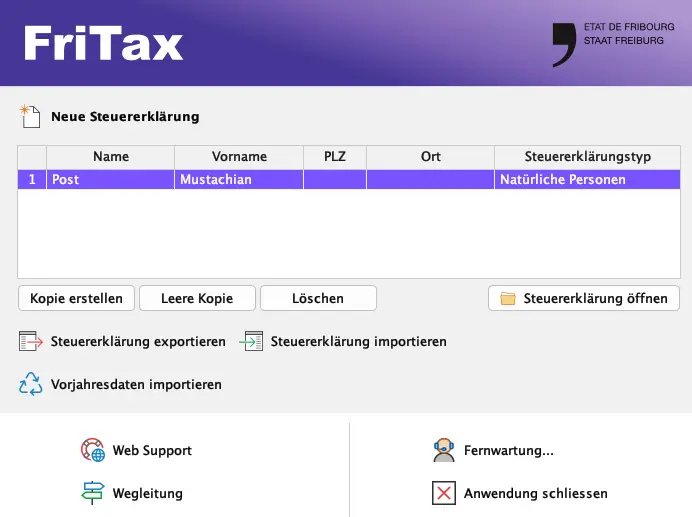Click Kopie erstellen button

[76, 298]
